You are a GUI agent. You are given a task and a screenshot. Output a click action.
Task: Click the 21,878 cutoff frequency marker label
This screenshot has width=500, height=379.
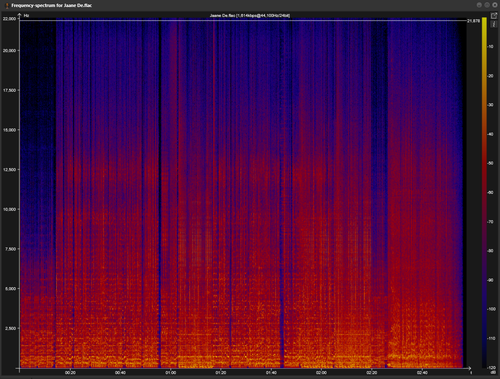click(x=473, y=21)
